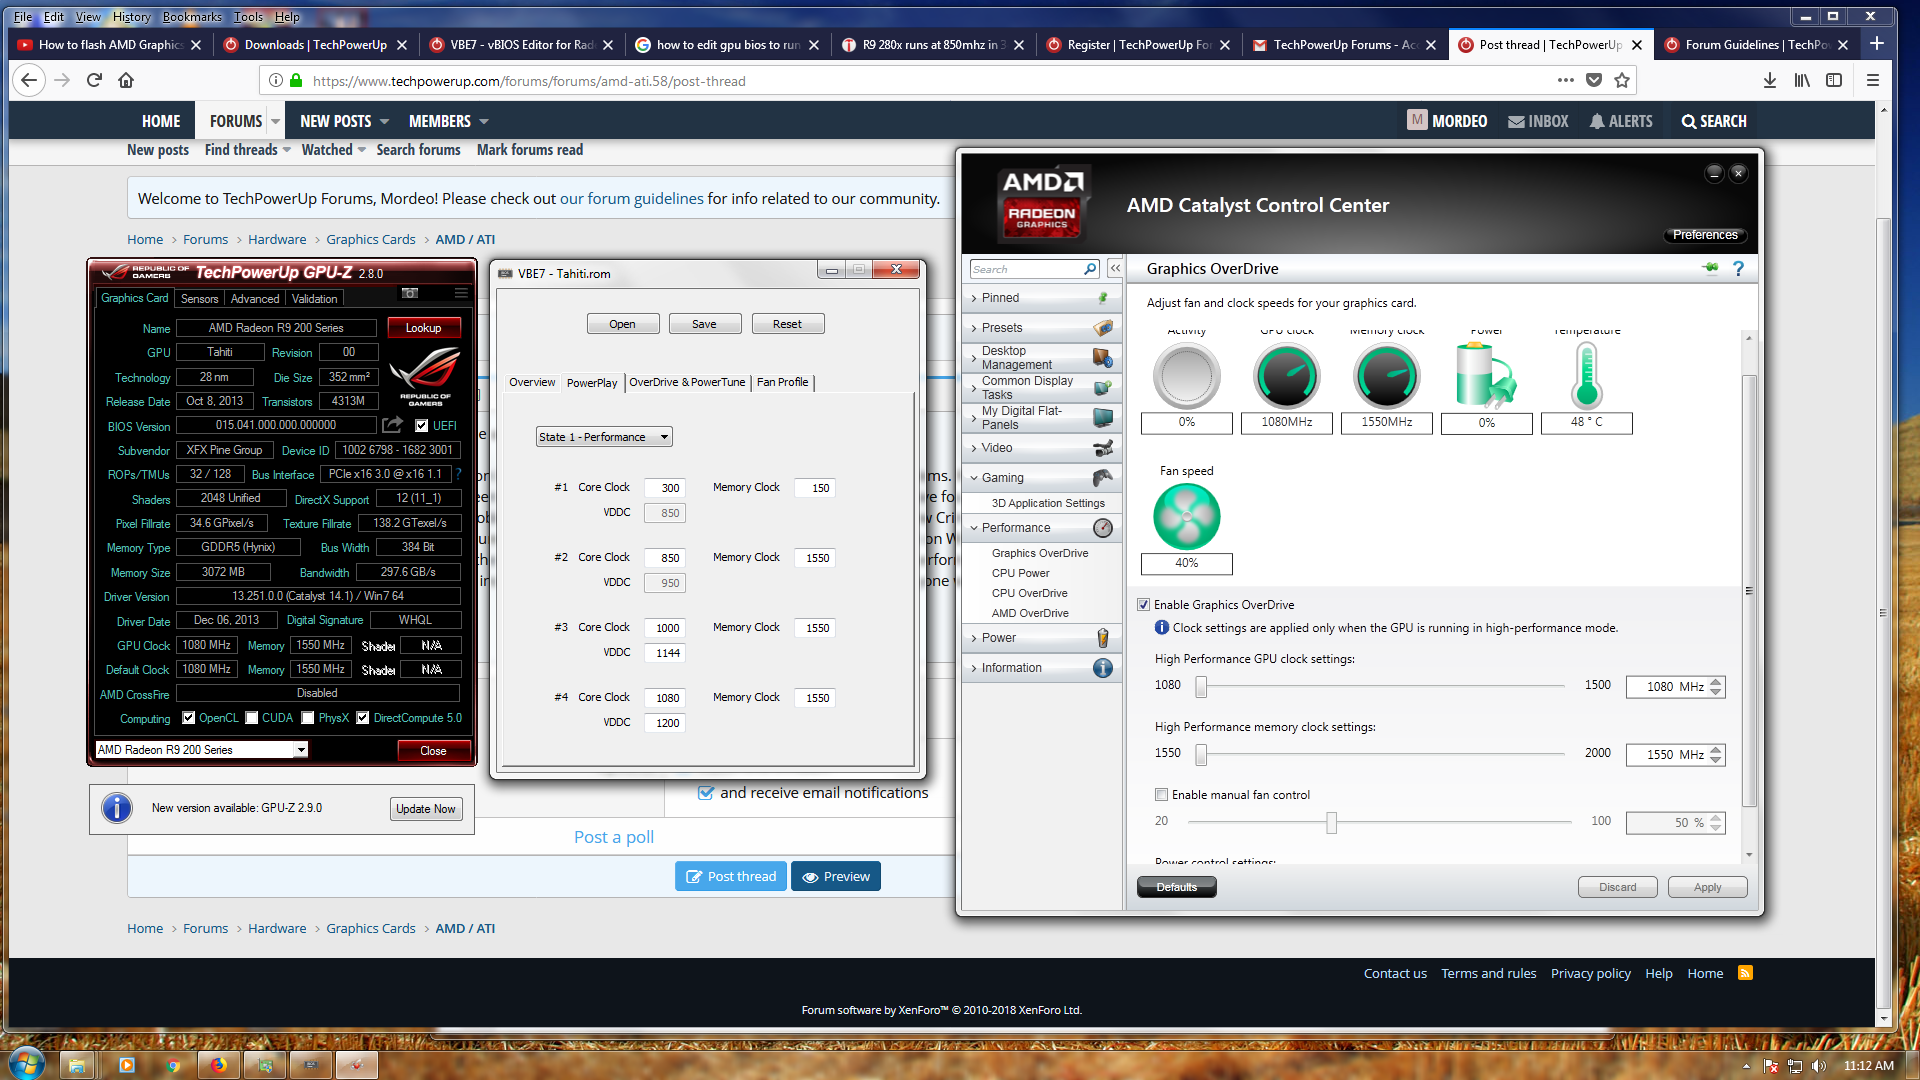Click the temperature thermometer icon
This screenshot has width=1920, height=1080.
1587,376
